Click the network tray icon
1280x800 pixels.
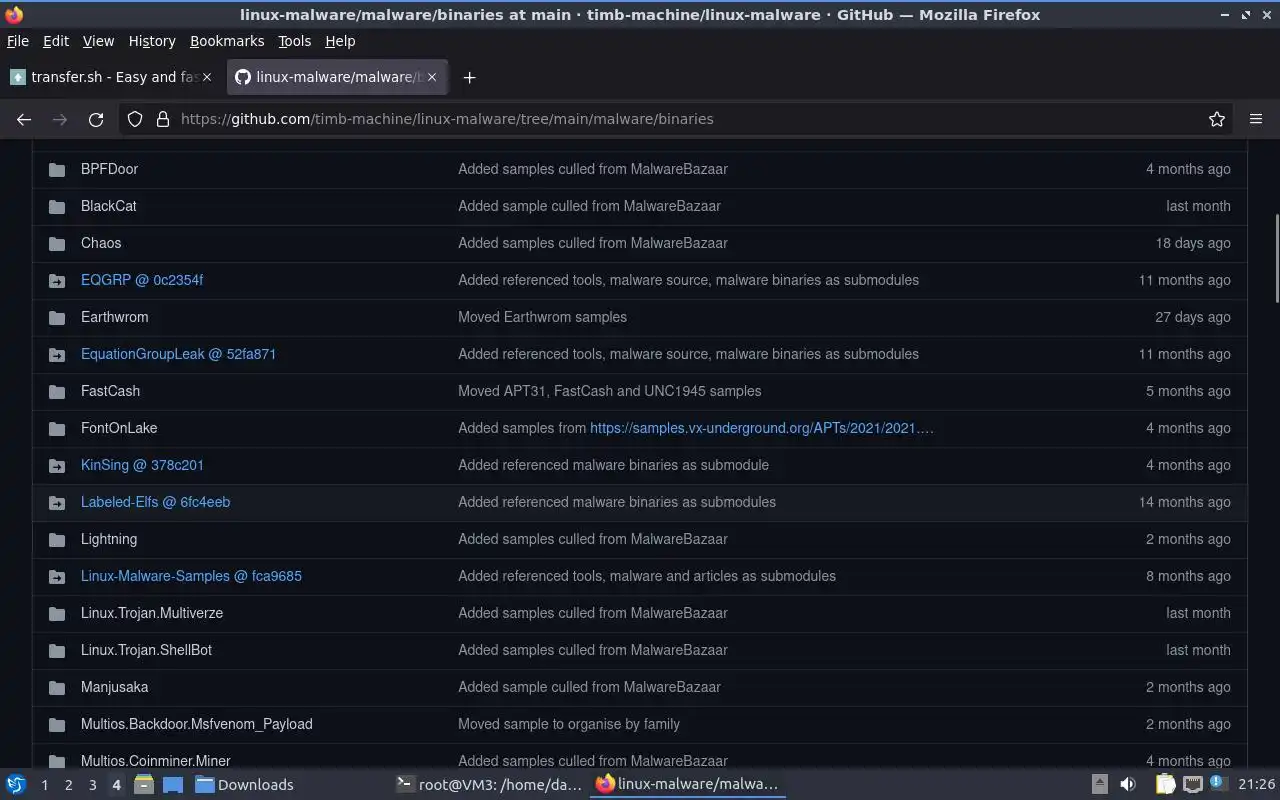[1193, 785]
